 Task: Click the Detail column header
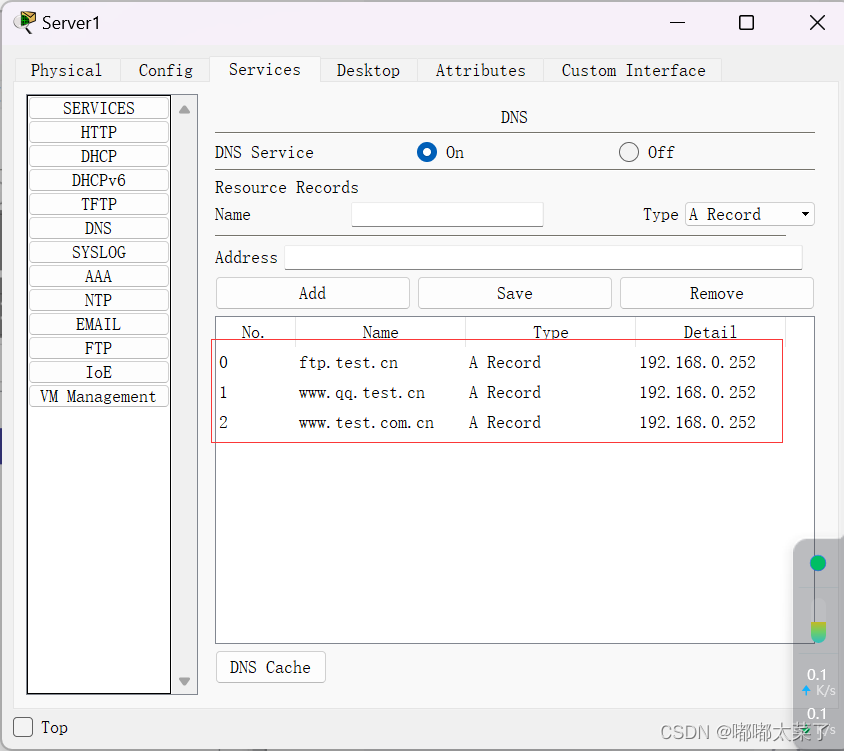710,332
